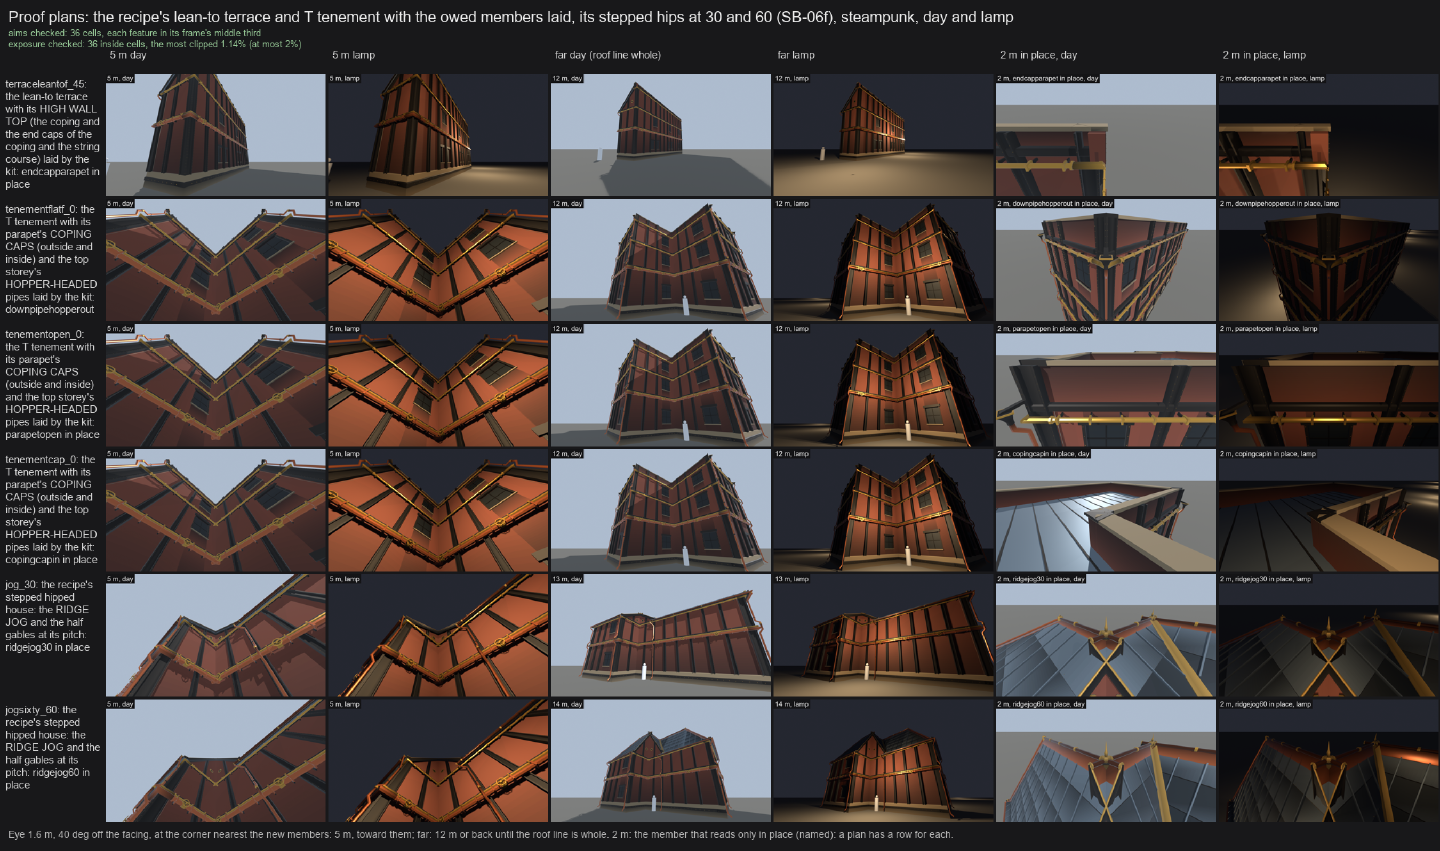Select the "Proof plans" title line
The height and width of the screenshot is (851, 1440).
(x=511, y=17)
